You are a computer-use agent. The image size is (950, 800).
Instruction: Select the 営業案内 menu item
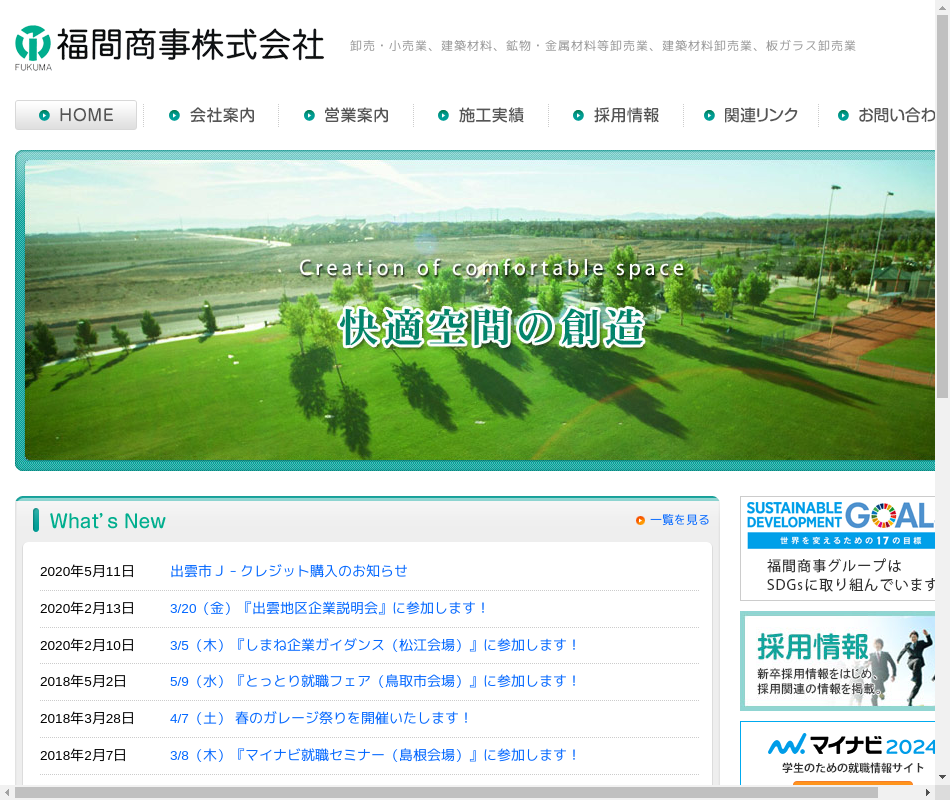[346, 115]
